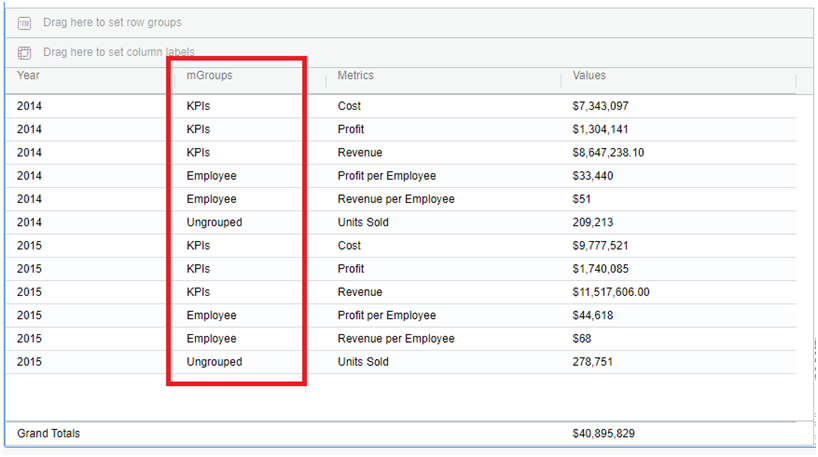Image resolution: width=818 pixels, height=457 pixels.
Task: Click the $11,517,606.00 revenue value
Action: pyautogui.click(x=611, y=292)
